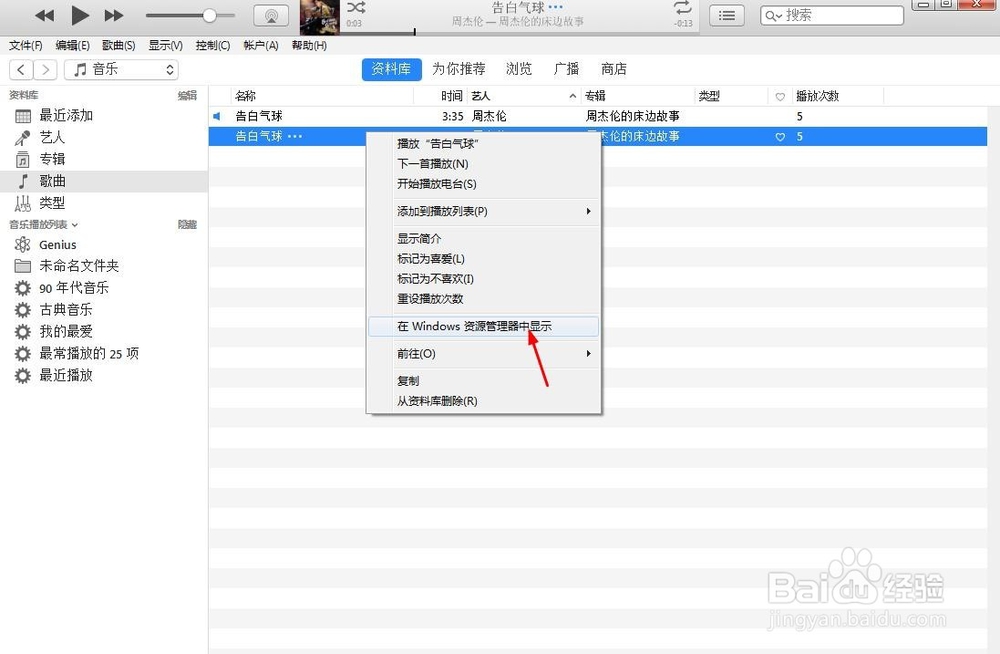Choose 开始播放电台(S) in context menu
The width and height of the screenshot is (1000, 654).
pos(483,184)
